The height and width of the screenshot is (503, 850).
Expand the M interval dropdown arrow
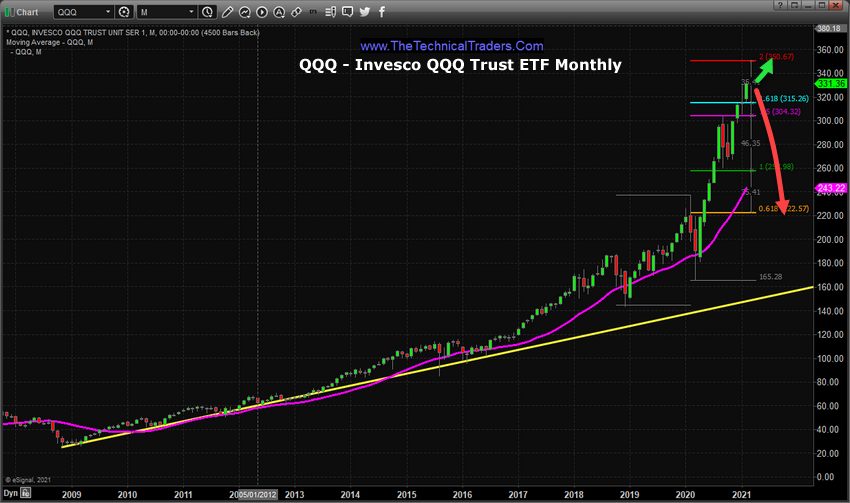pyautogui.click(x=191, y=12)
